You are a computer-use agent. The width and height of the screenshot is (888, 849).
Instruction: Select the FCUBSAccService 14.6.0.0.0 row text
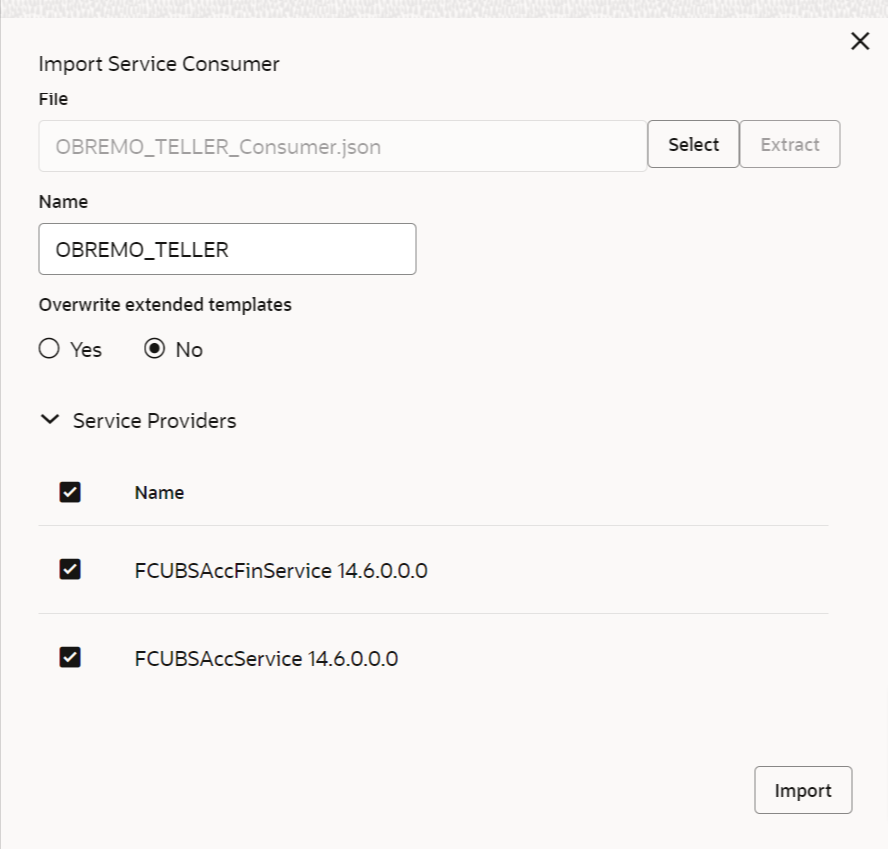point(266,659)
